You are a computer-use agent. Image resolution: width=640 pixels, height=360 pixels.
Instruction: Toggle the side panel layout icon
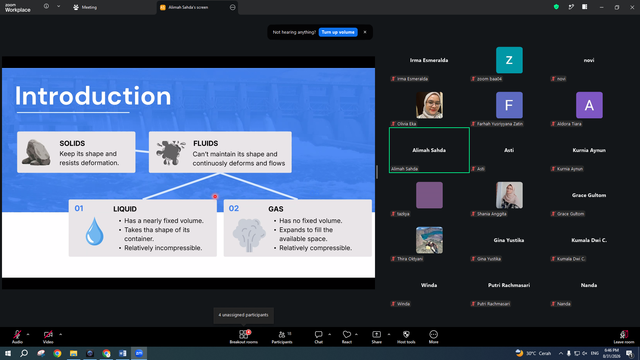585,7
